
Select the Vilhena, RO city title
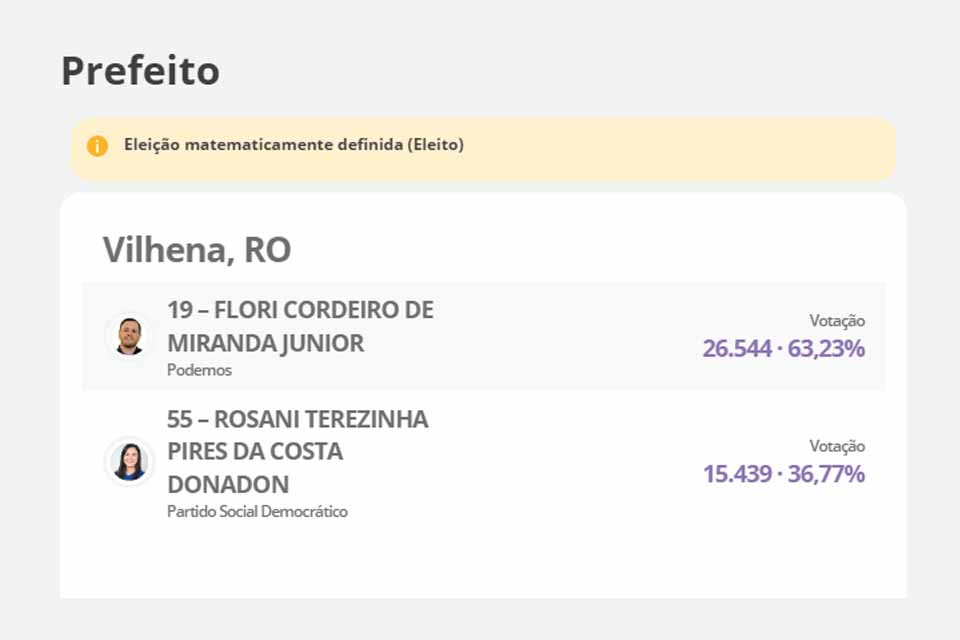pos(196,250)
